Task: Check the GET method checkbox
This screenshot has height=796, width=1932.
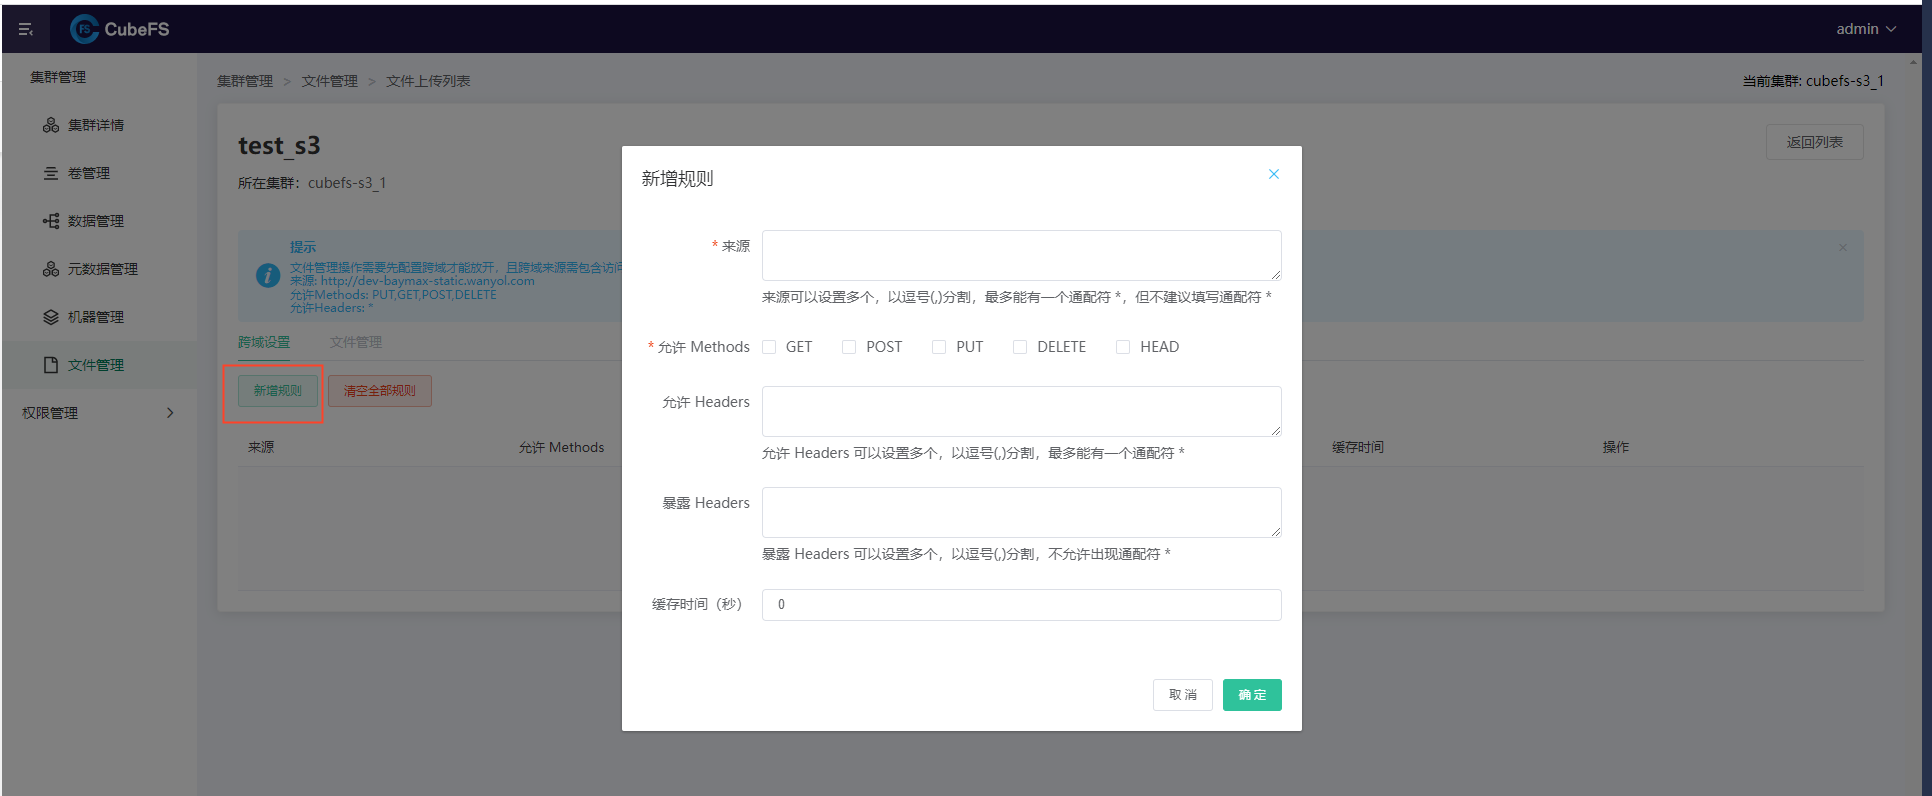Action: (769, 347)
